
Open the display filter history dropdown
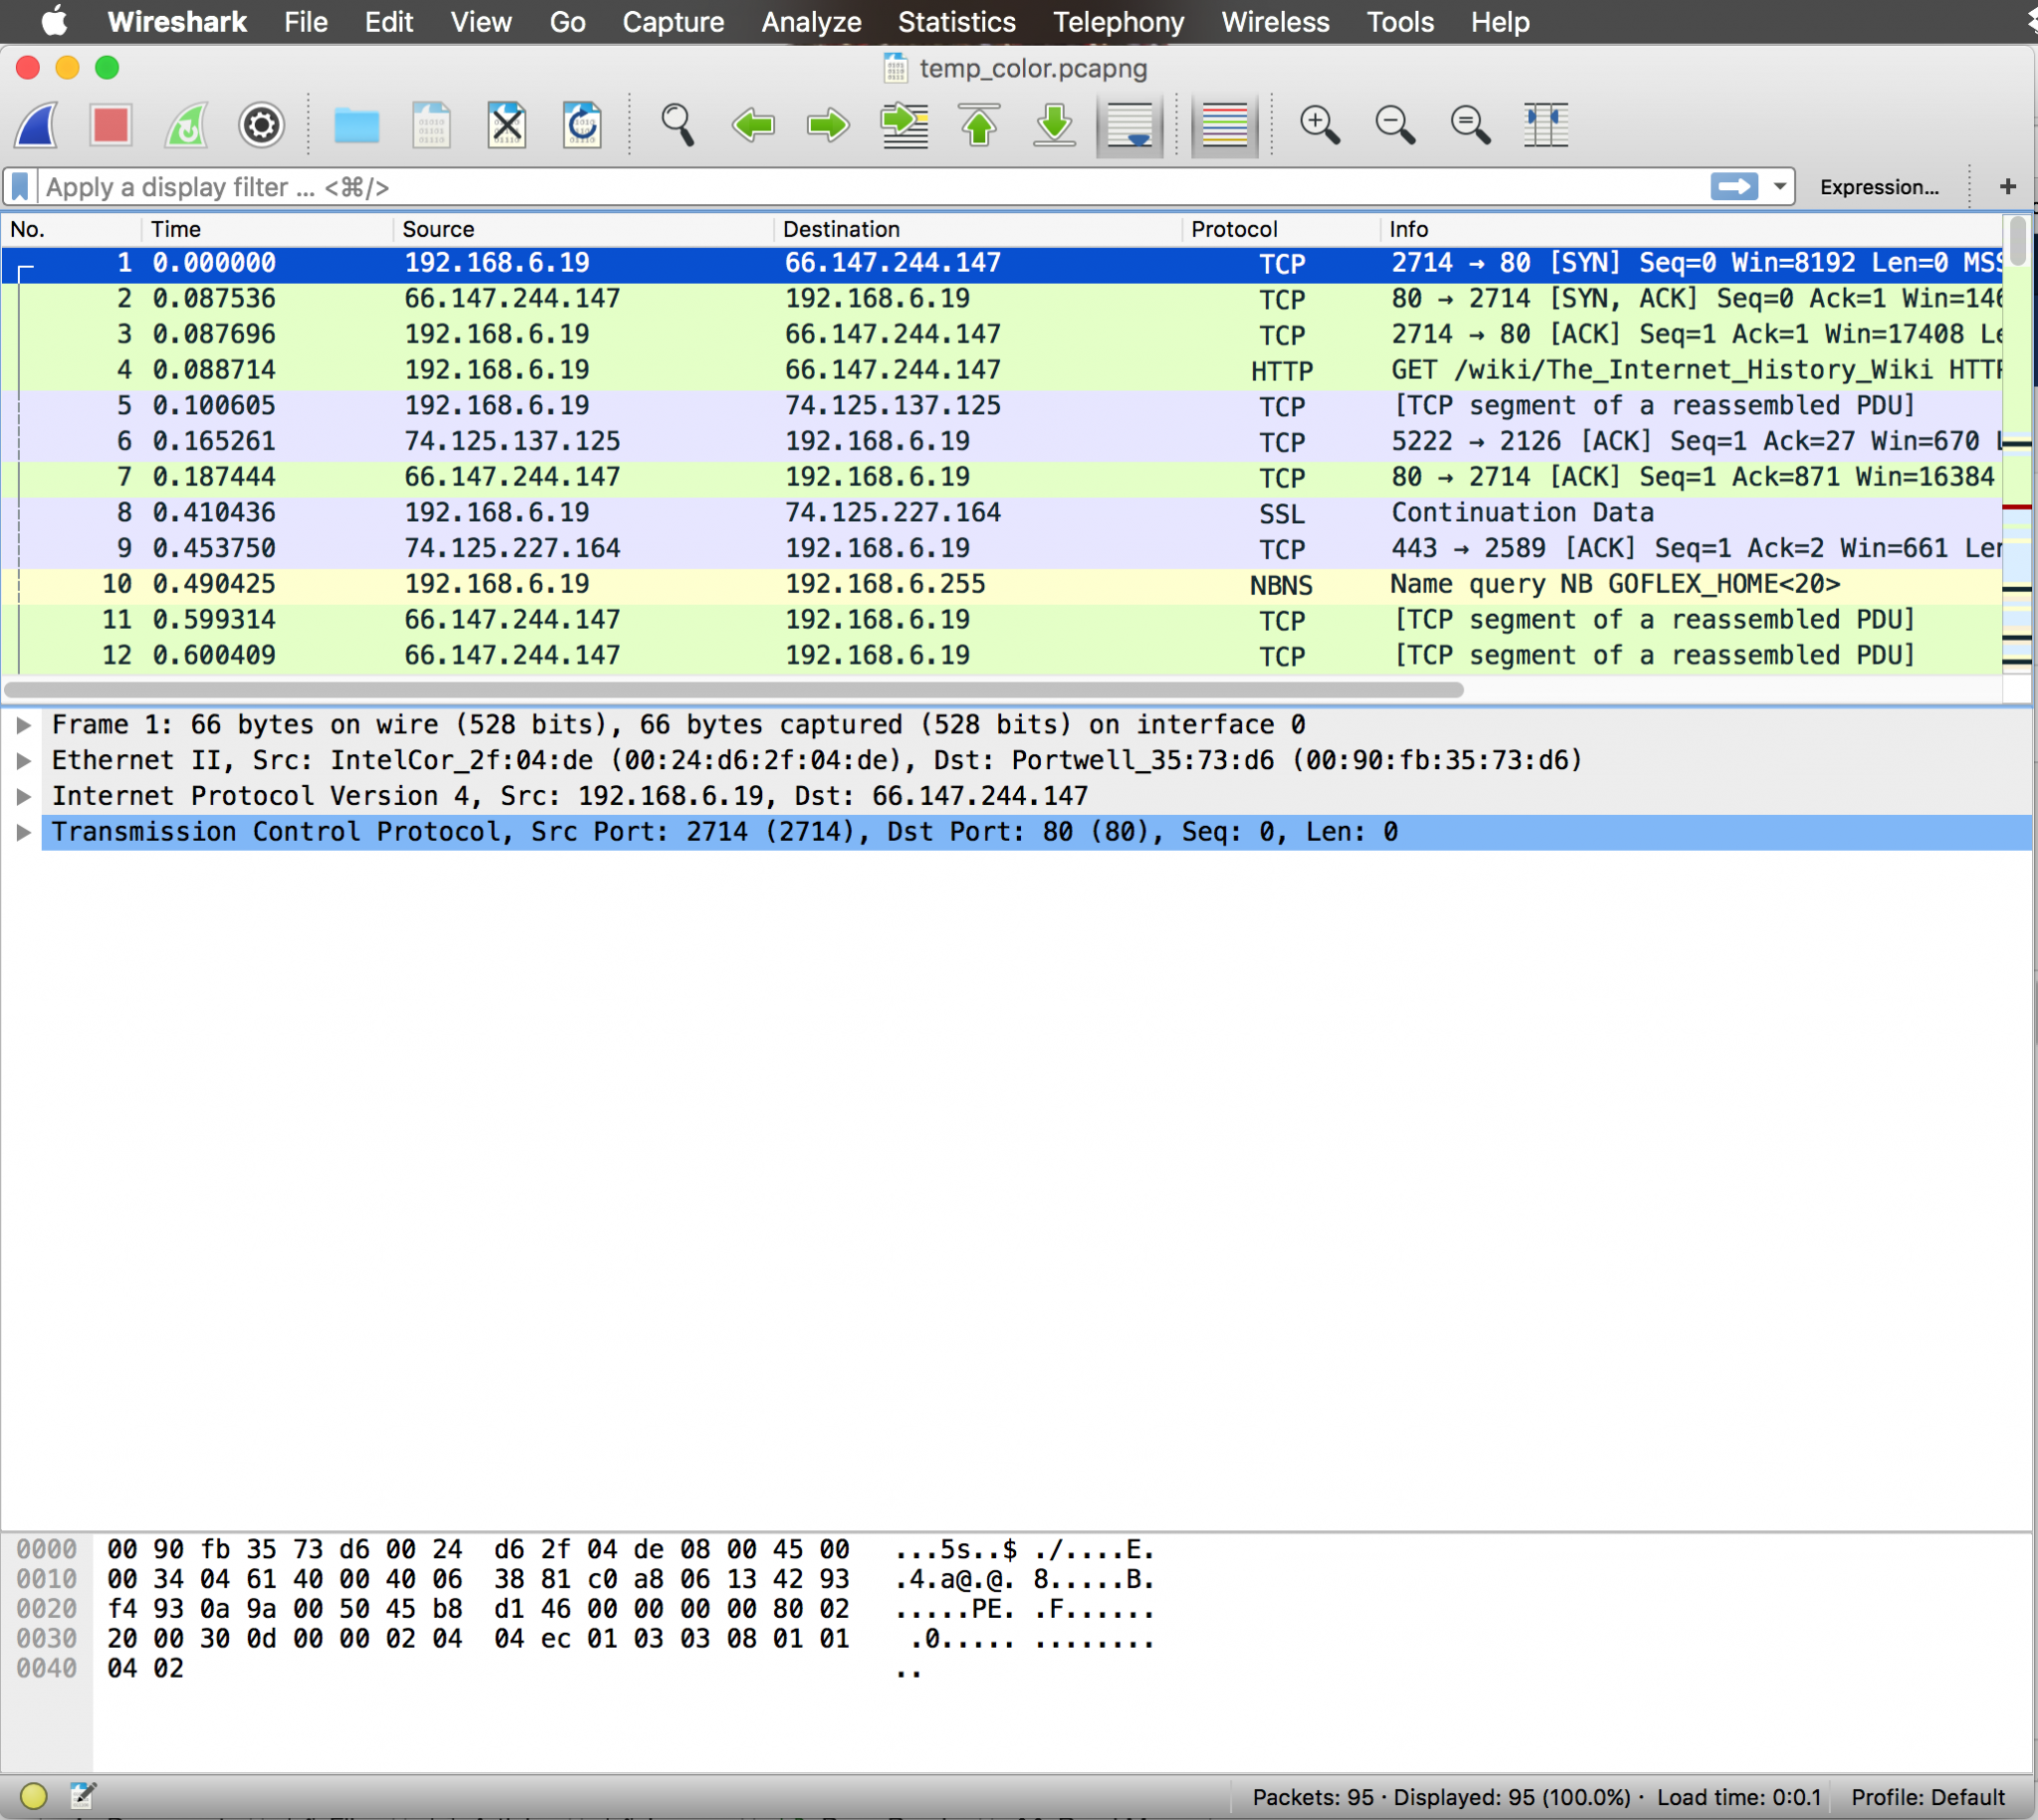point(1779,186)
